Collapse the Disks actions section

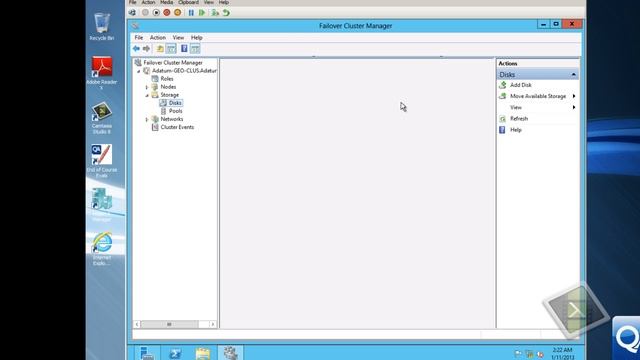click(573, 75)
